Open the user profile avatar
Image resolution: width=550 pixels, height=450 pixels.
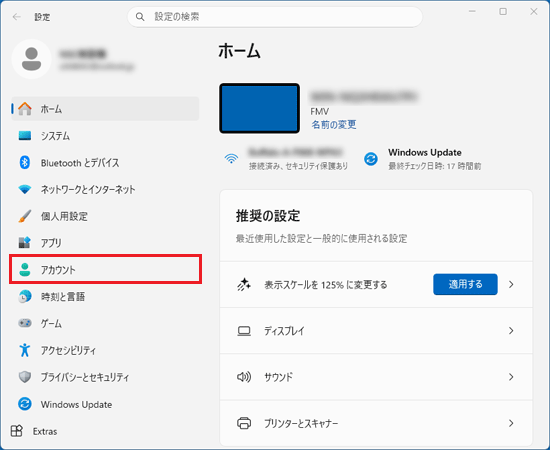coord(32,59)
